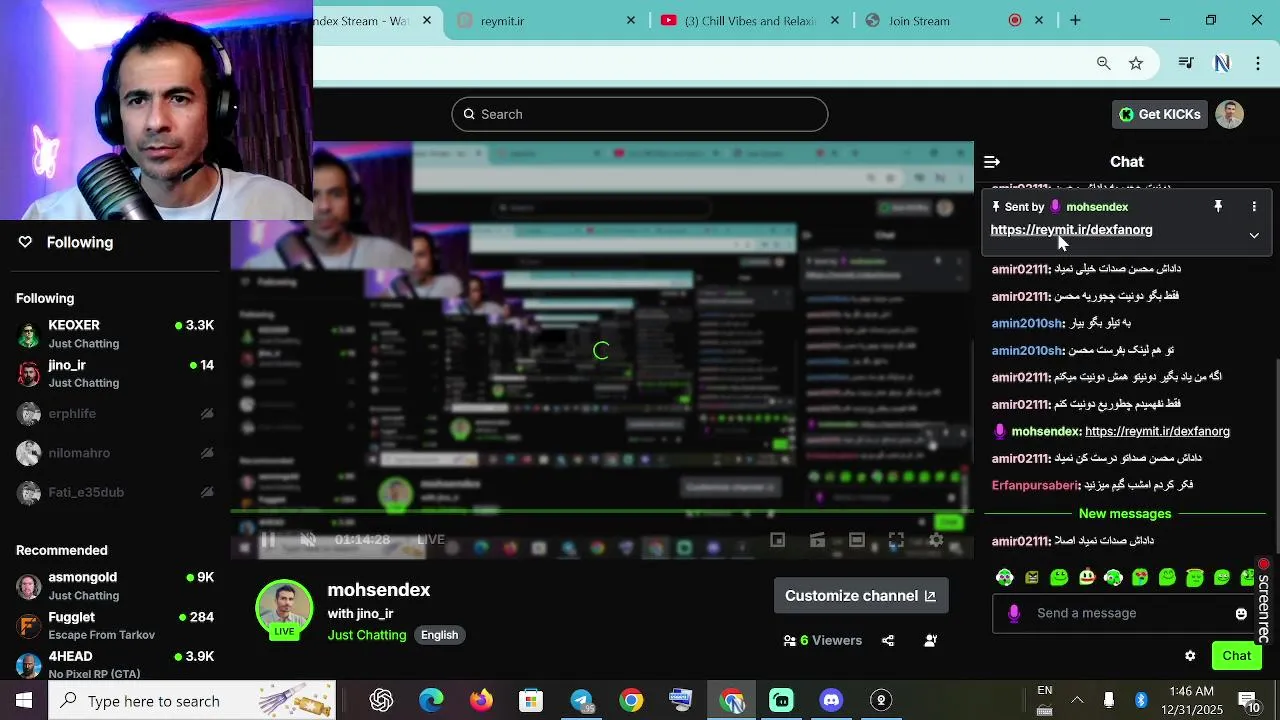Launch Firefox from the taskbar

pyautogui.click(x=481, y=701)
